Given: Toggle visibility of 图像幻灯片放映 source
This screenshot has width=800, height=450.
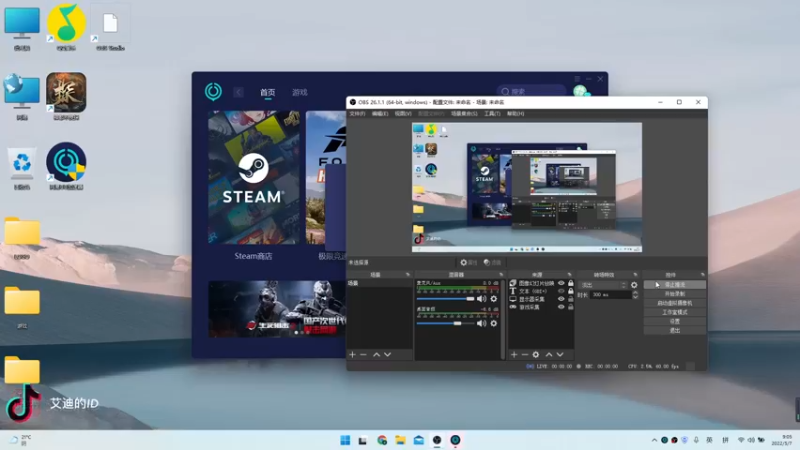Looking at the screenshot, I should pos(561,283).
